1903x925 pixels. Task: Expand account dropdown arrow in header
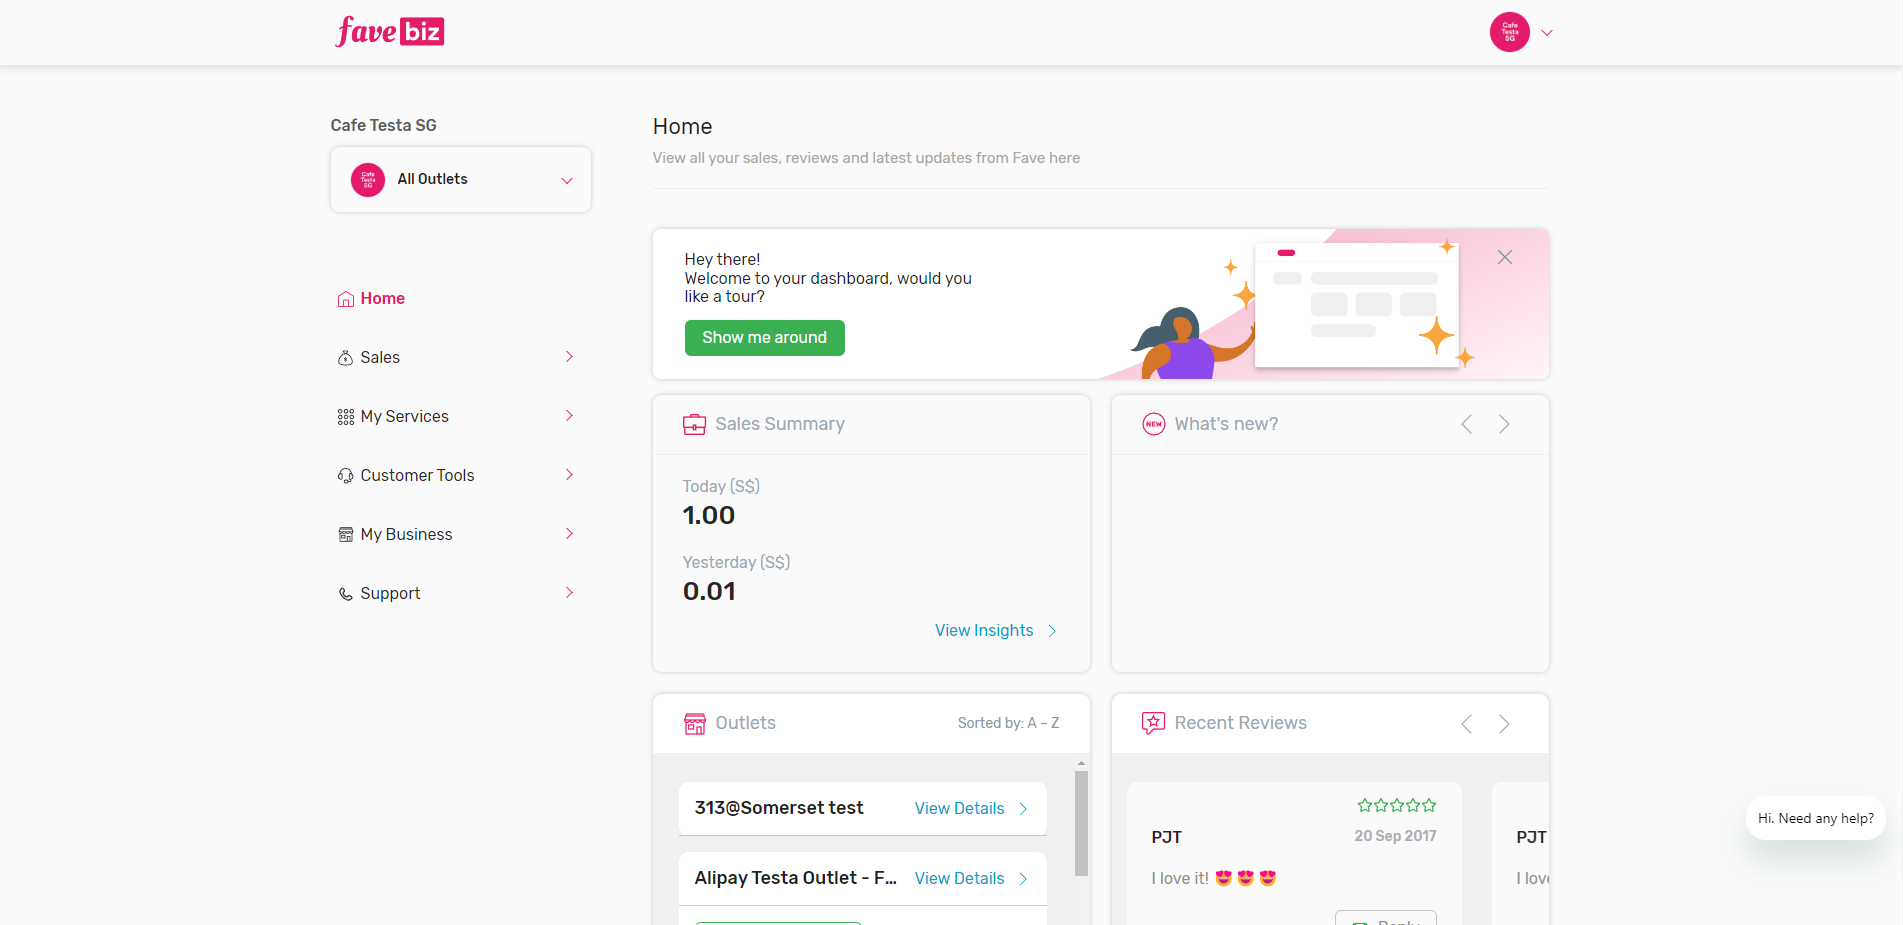(x=1547, y=33)
